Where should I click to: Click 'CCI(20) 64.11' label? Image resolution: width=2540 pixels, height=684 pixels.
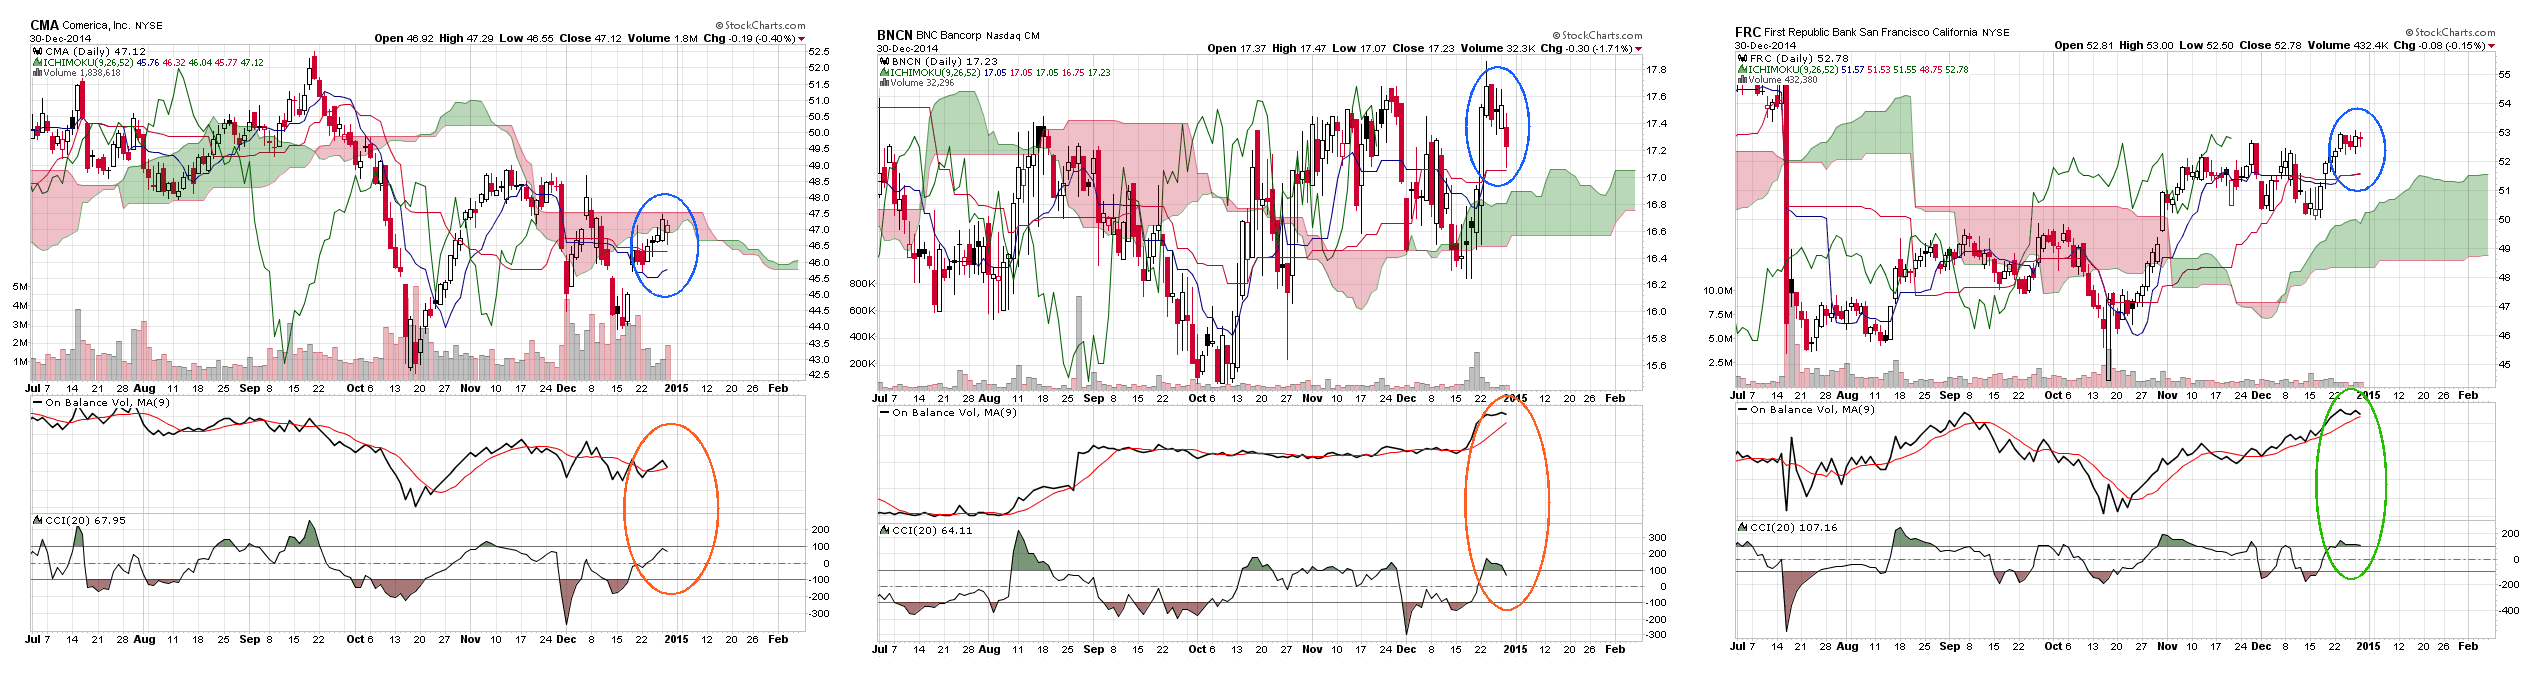pyautogui.click(x=932, y=530)
